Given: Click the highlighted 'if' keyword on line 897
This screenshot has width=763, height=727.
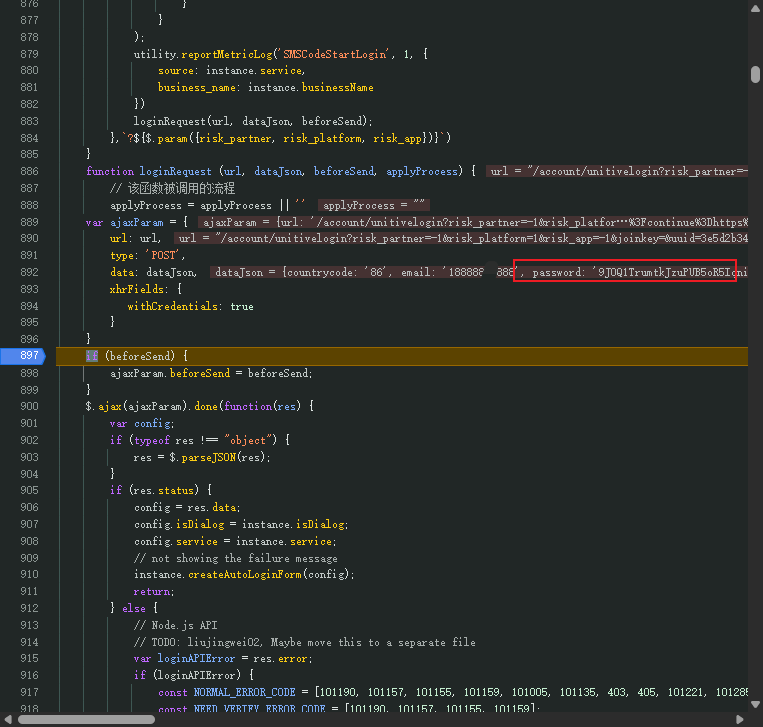Looking at the screenshot, I should coord(91,356).
